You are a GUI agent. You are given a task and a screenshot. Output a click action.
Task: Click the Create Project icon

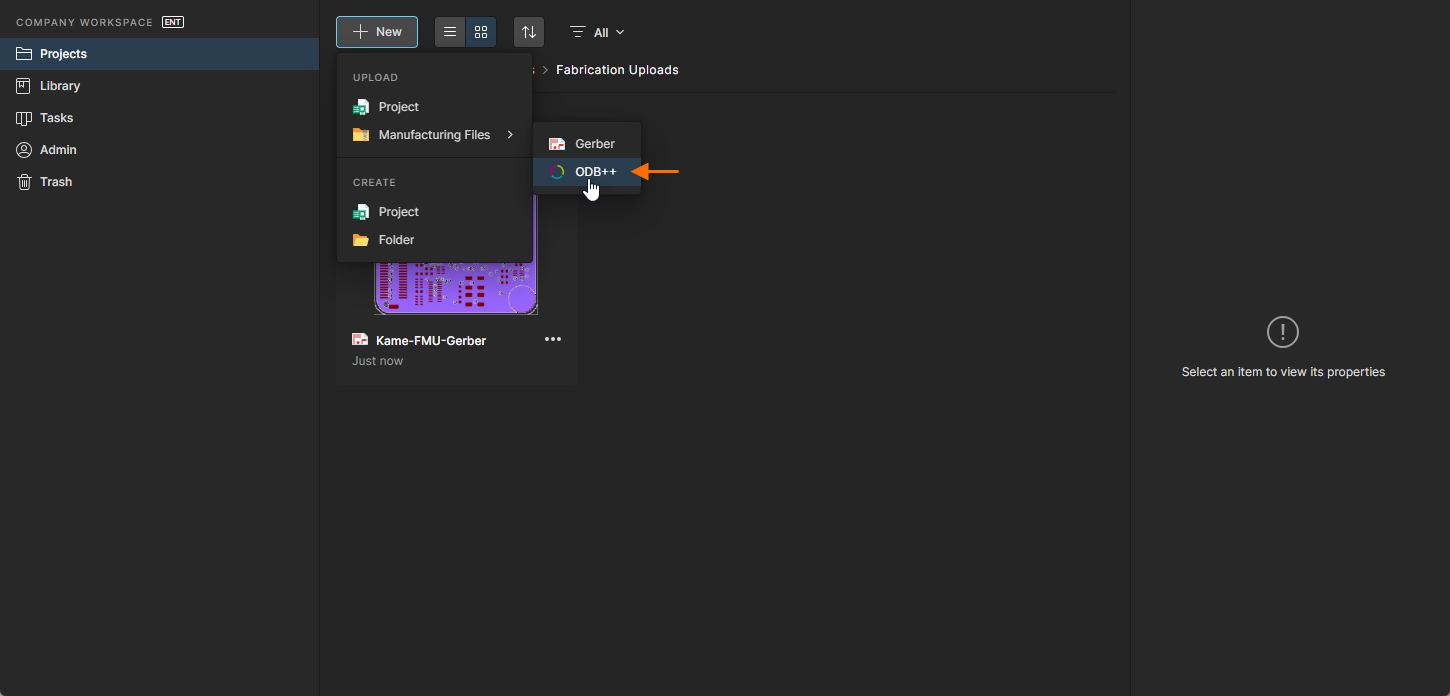[361, 212]
